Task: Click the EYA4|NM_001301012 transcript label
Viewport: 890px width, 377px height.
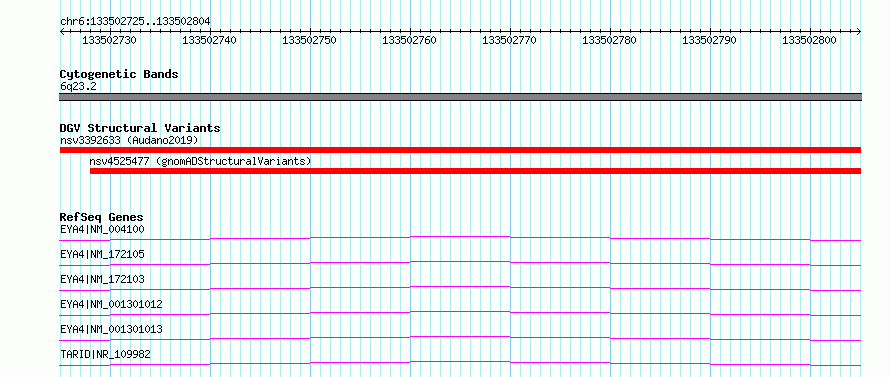Action: (111, 304)
